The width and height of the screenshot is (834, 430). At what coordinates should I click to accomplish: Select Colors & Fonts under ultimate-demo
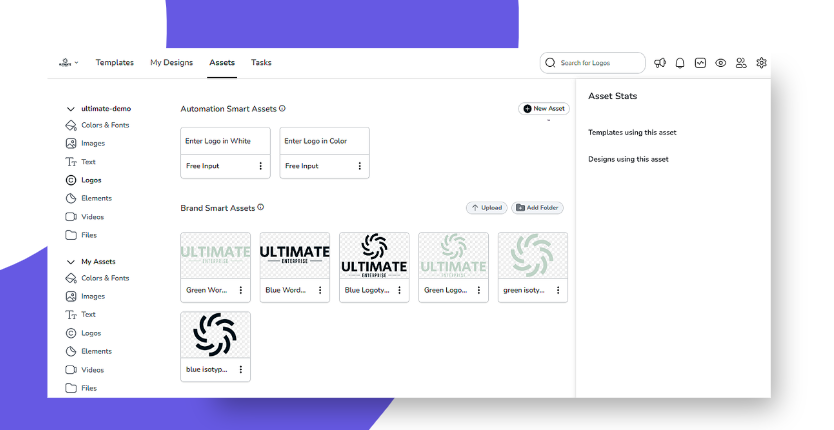pos(105,125)
